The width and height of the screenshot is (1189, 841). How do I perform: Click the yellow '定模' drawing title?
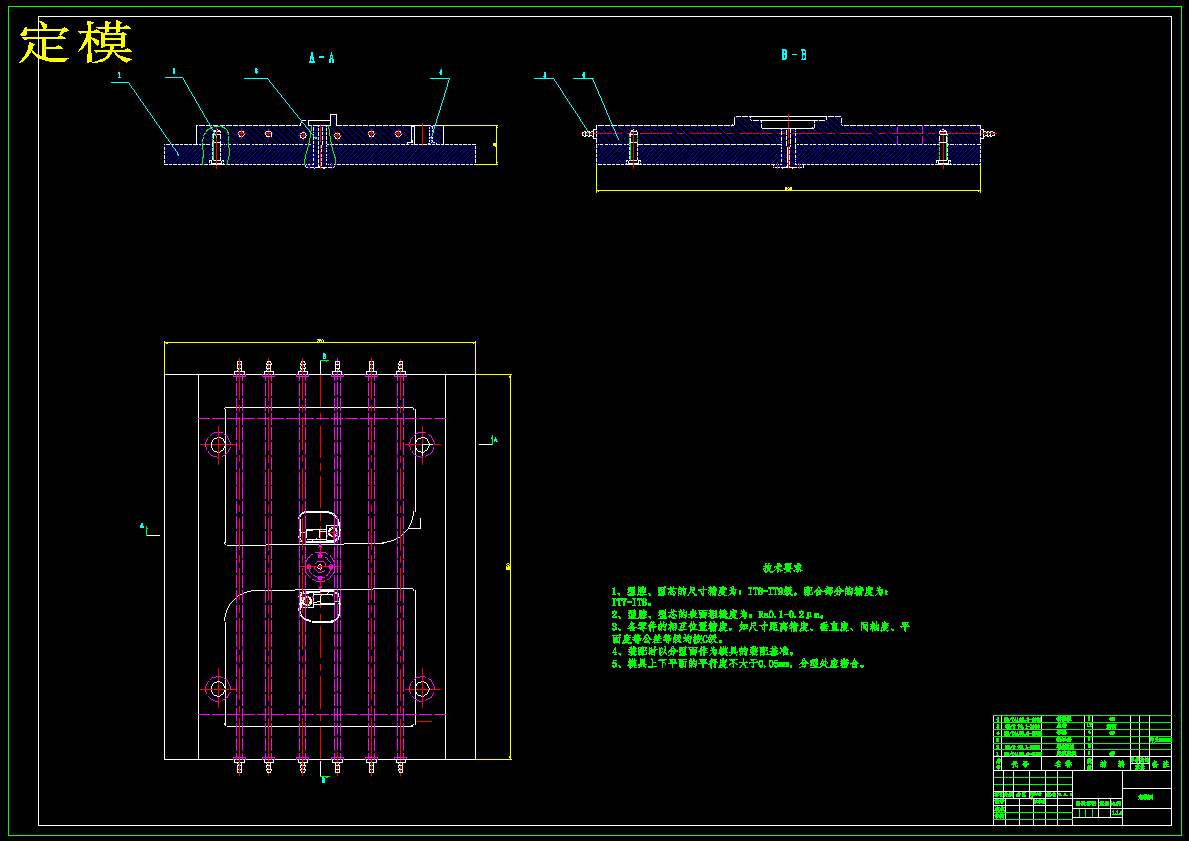click(76, 44)
